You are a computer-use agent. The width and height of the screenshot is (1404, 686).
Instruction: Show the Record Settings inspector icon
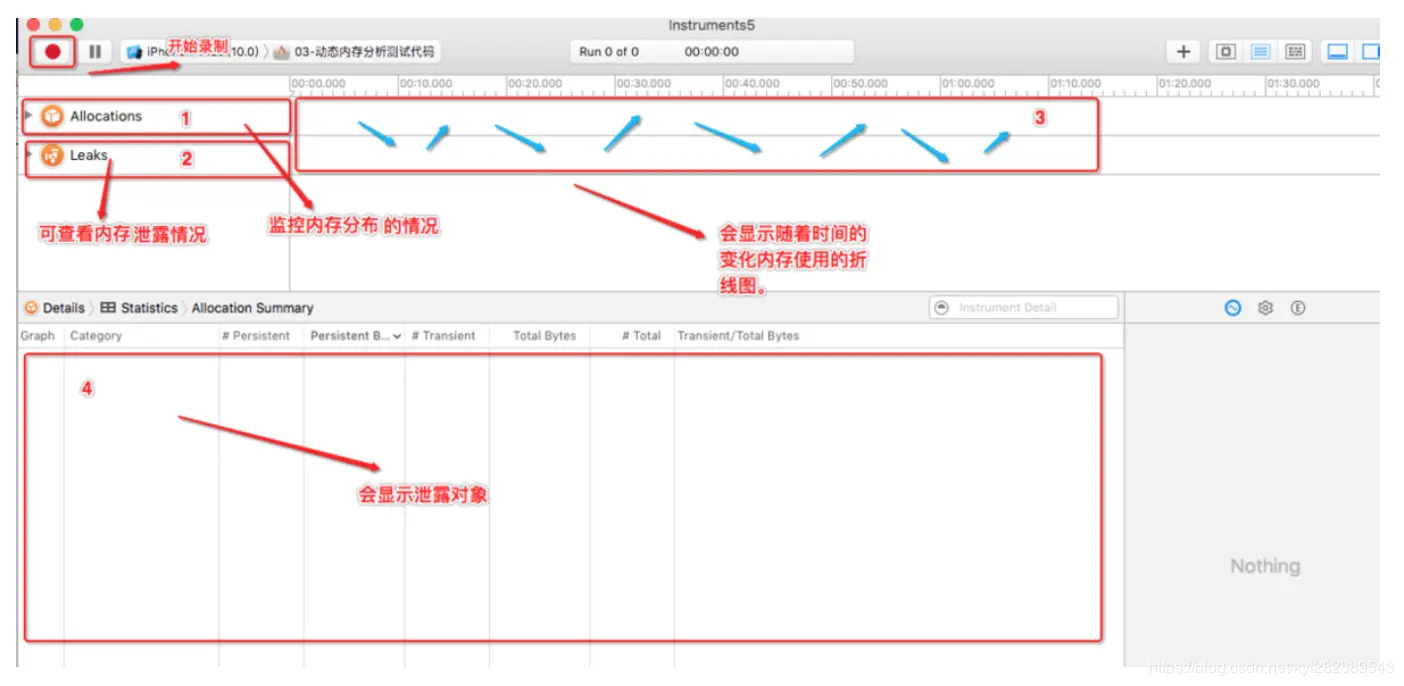pyautogui.click(x=1233, y=308)
